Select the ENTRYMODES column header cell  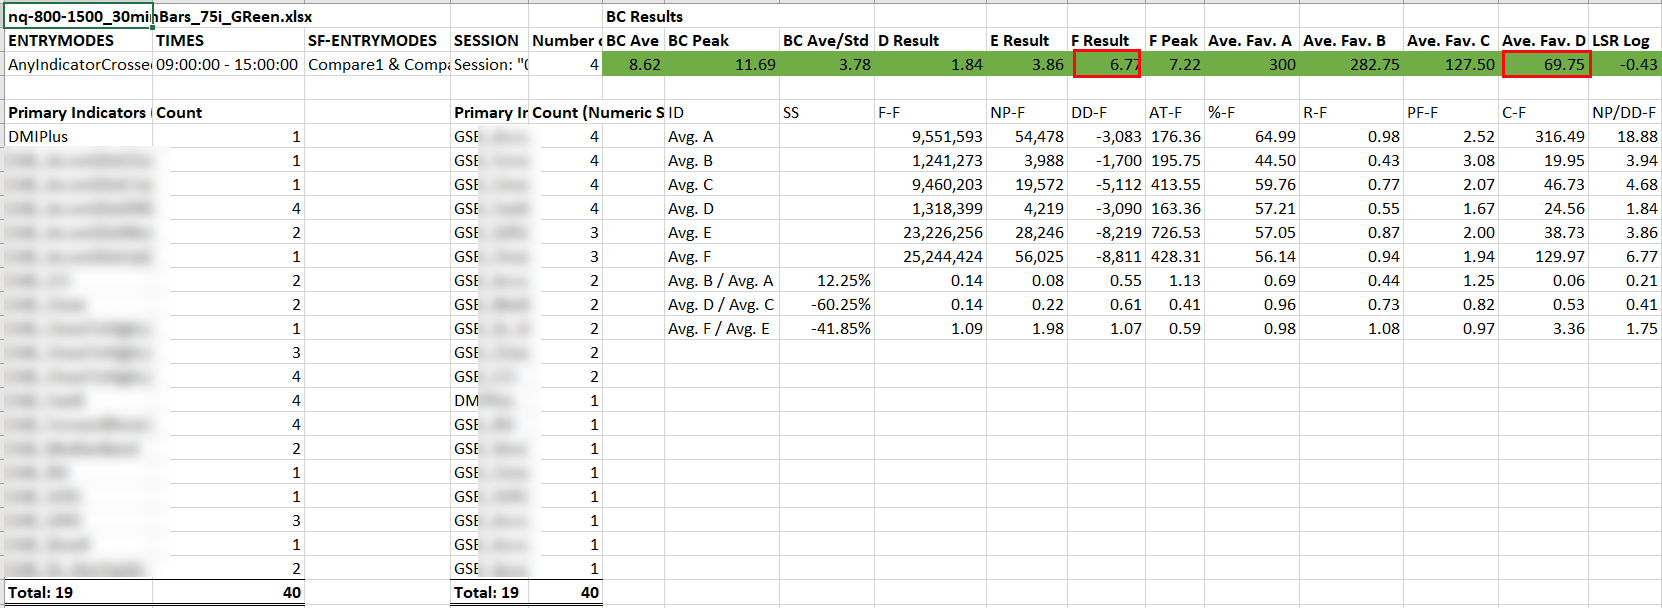(62, 41)
